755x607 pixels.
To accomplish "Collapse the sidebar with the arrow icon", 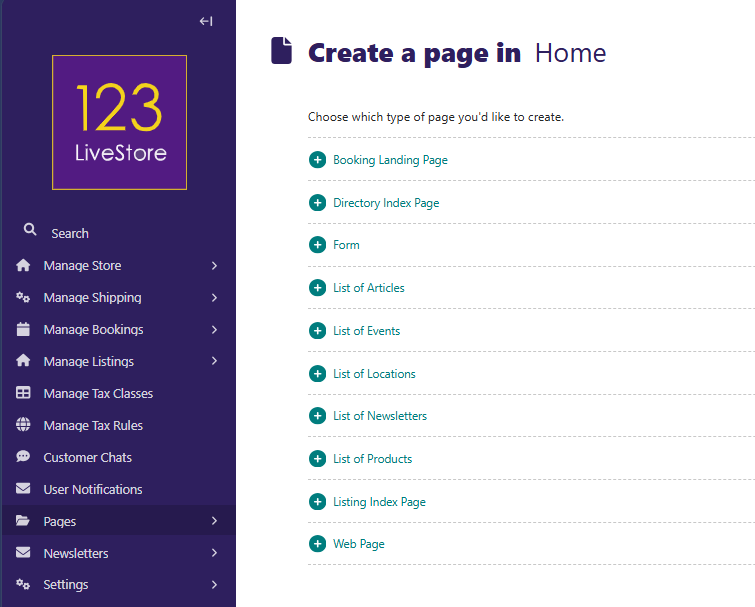I will (206, 21).
